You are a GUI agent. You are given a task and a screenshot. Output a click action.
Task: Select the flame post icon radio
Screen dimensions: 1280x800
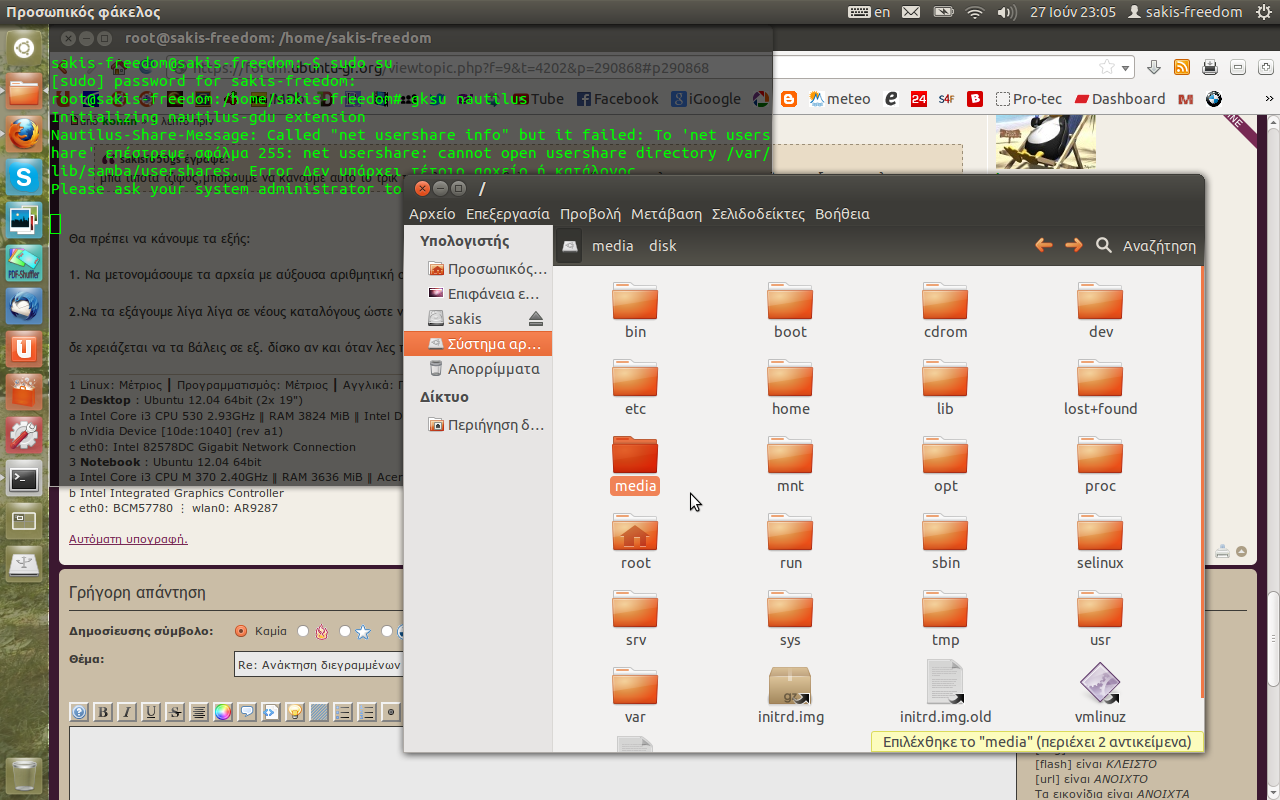[x=304, y=631]
